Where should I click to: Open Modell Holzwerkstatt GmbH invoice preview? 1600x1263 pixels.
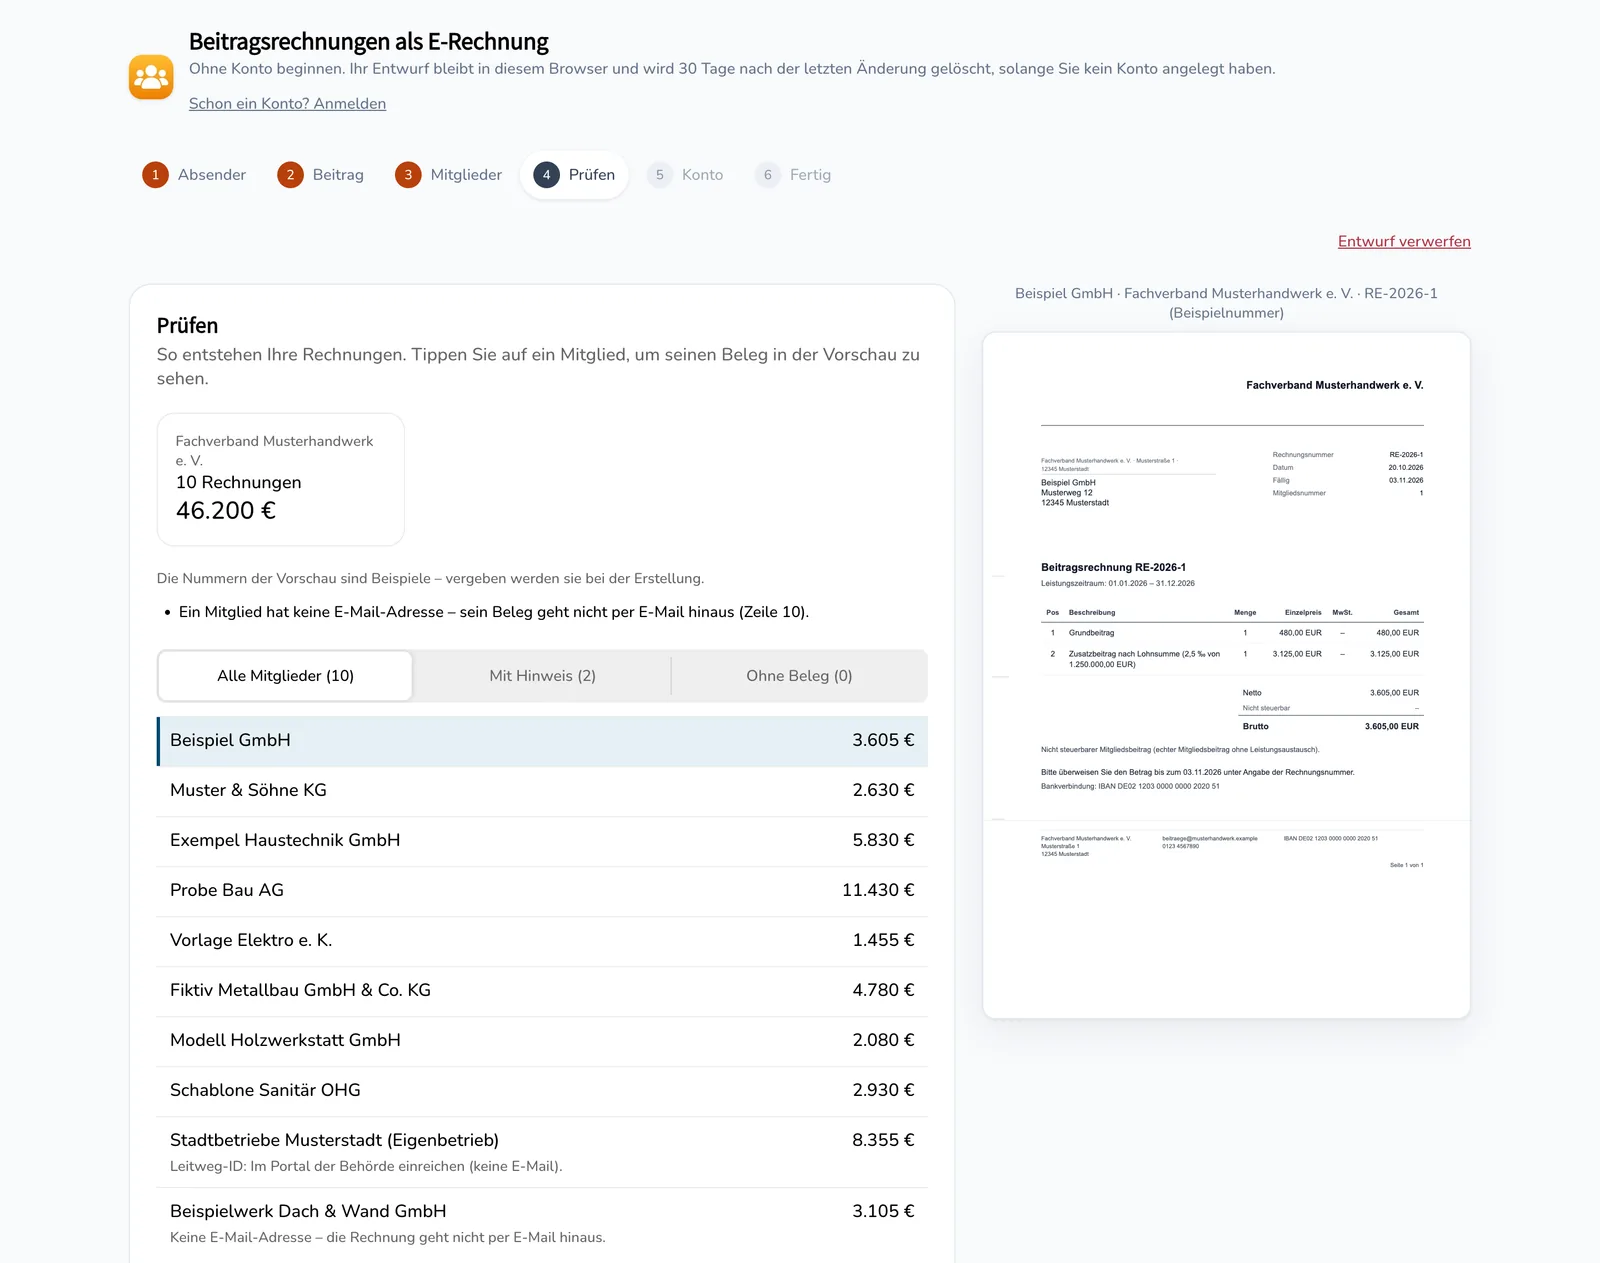coord(542,1041)
